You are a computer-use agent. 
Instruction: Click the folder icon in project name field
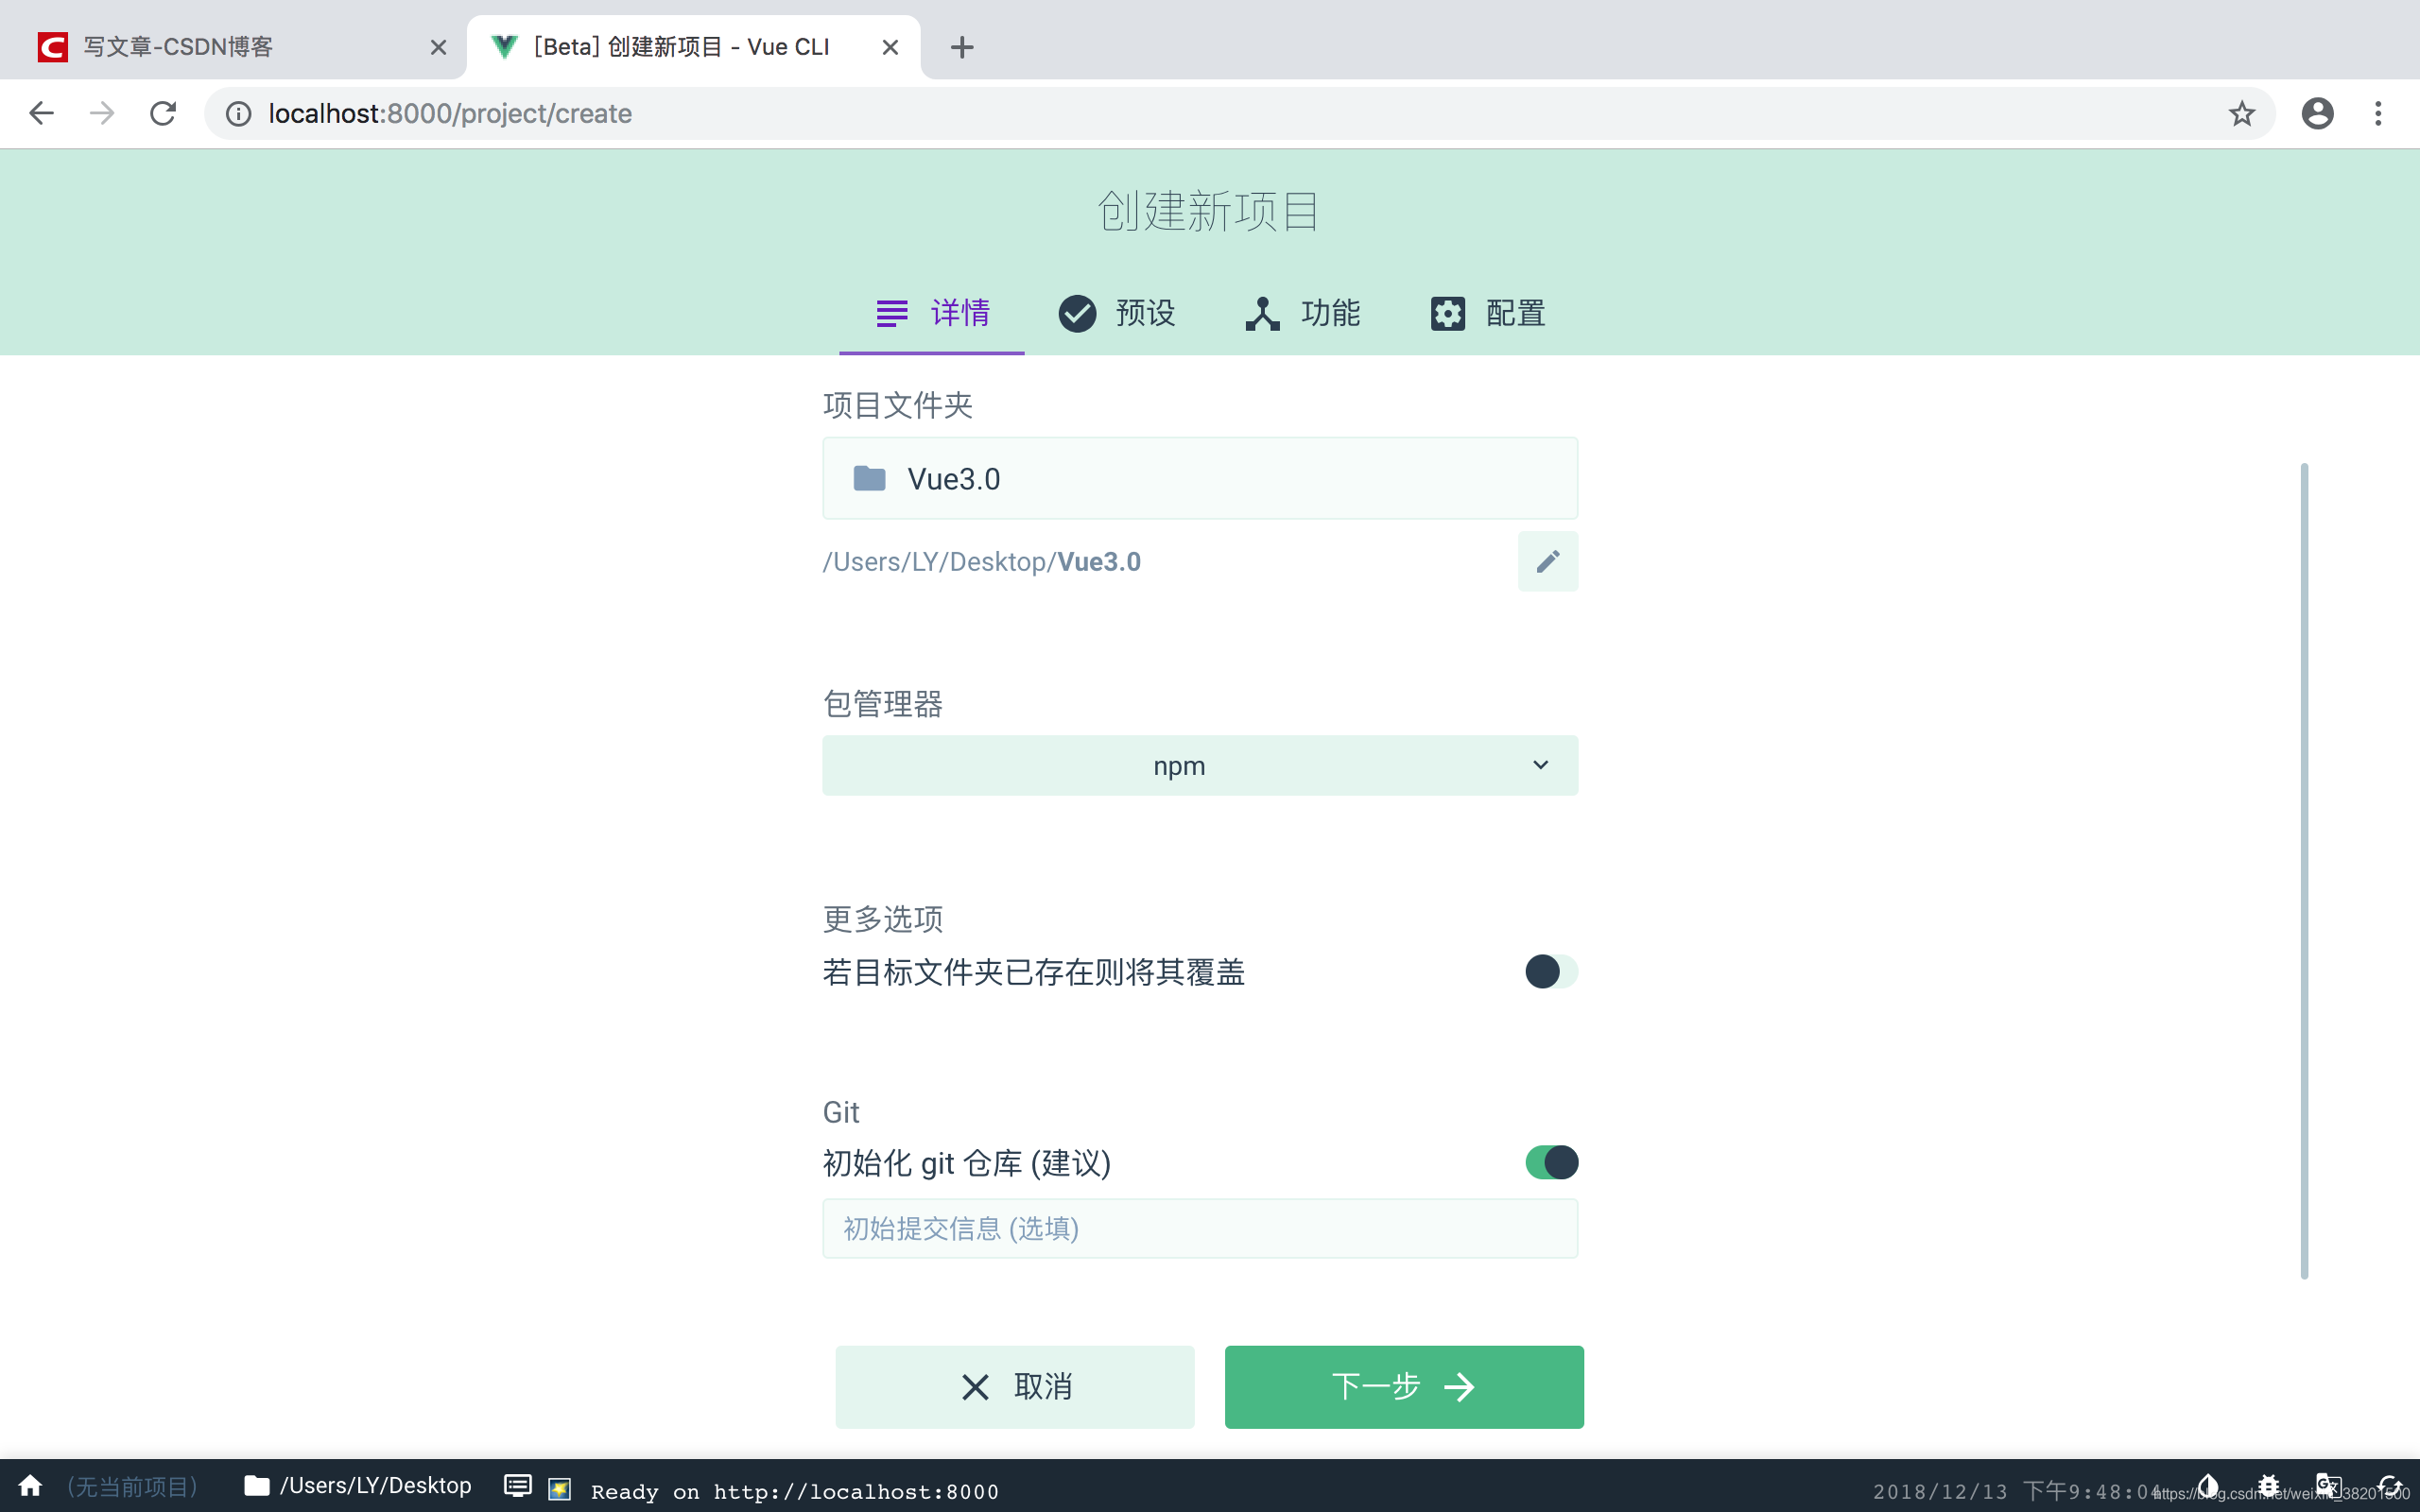[x=869, y=478]
